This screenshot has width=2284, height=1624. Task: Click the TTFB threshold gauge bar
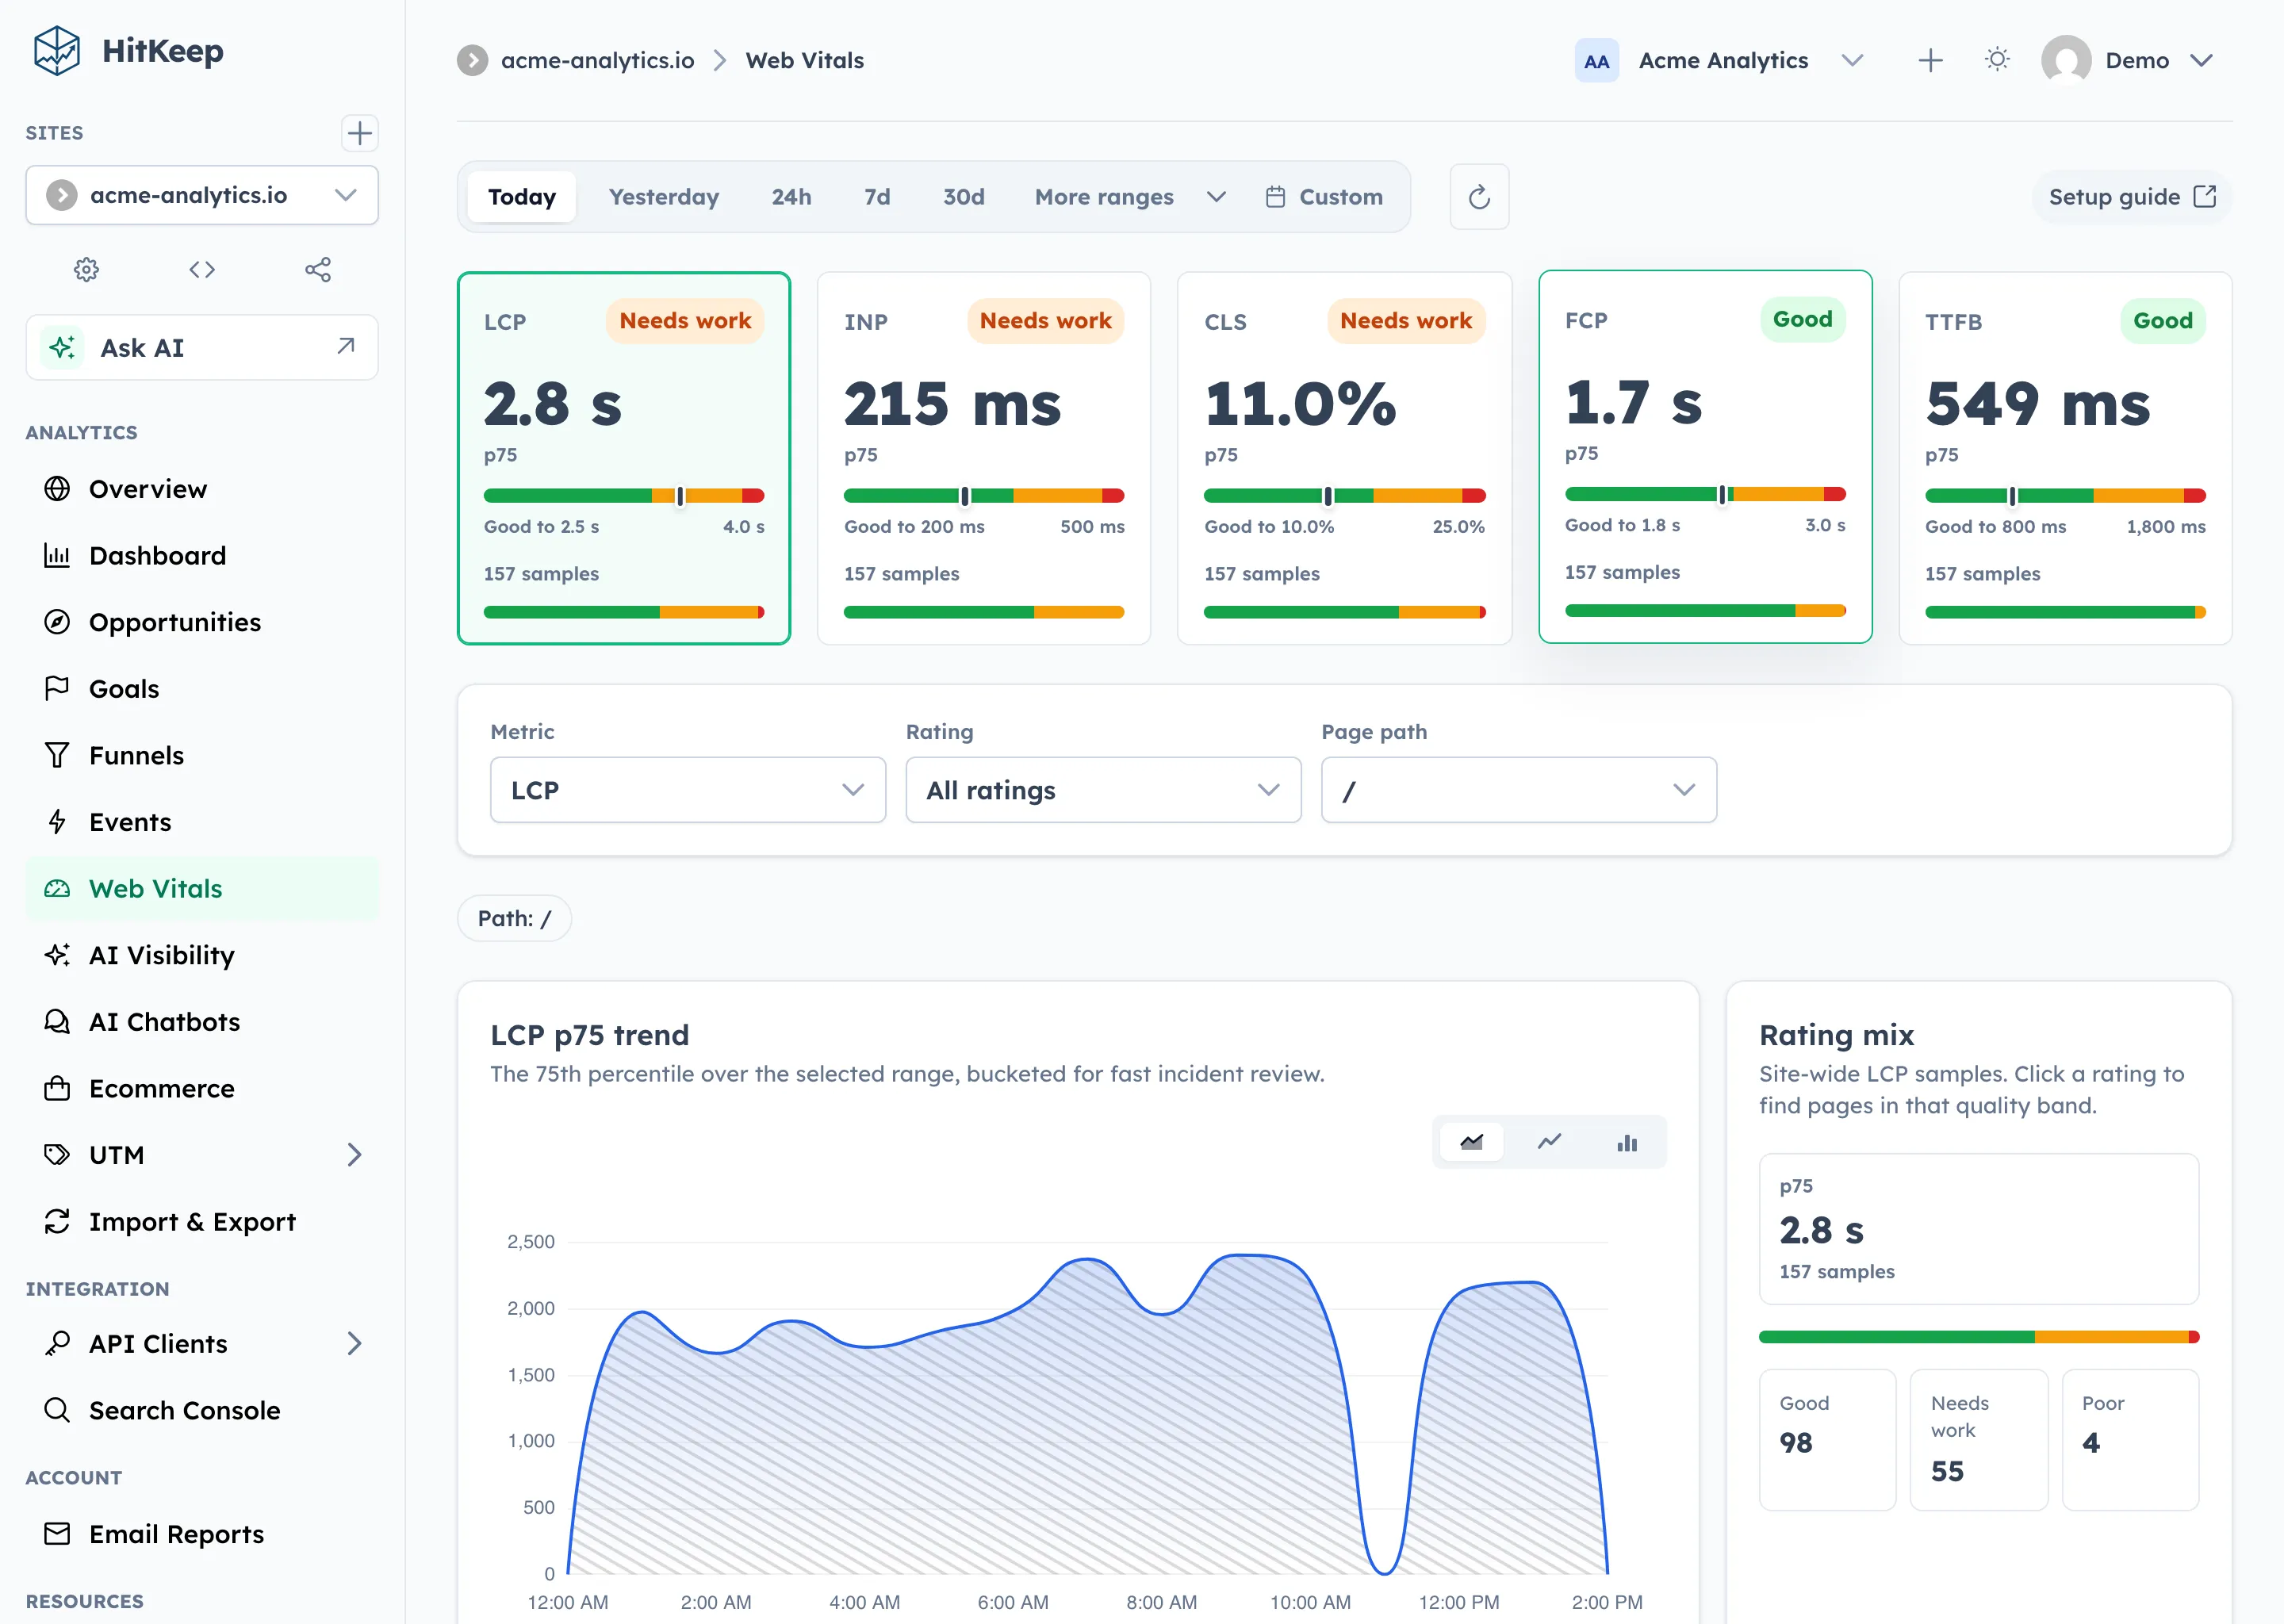pos(2065,496)
